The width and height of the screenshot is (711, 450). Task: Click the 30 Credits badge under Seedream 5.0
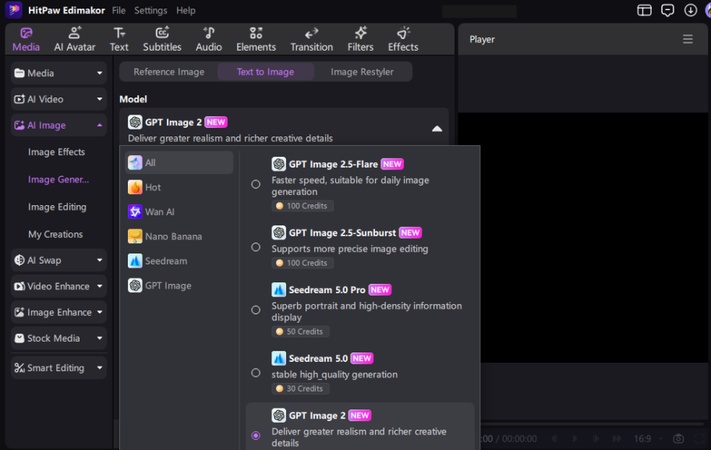tap(300, 389)
